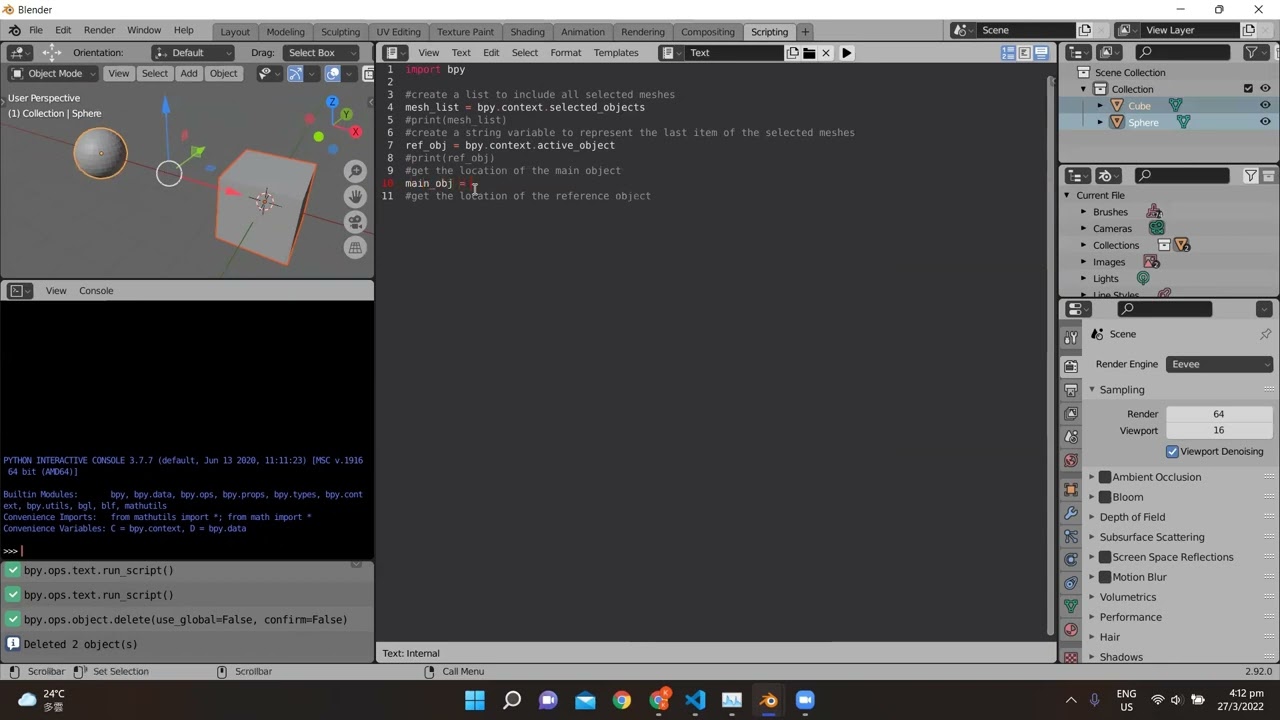Open the Orientation Default dropdown
Screen dimensions: 1280x720
coord(193,53)
